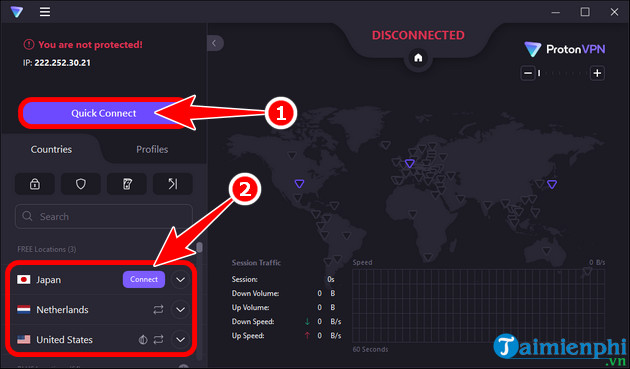Image resolution: width=630 pixels, height=369 pixels.
Task: Click the IP address 222.252.30.21
Action: click(x=62, y=63)
